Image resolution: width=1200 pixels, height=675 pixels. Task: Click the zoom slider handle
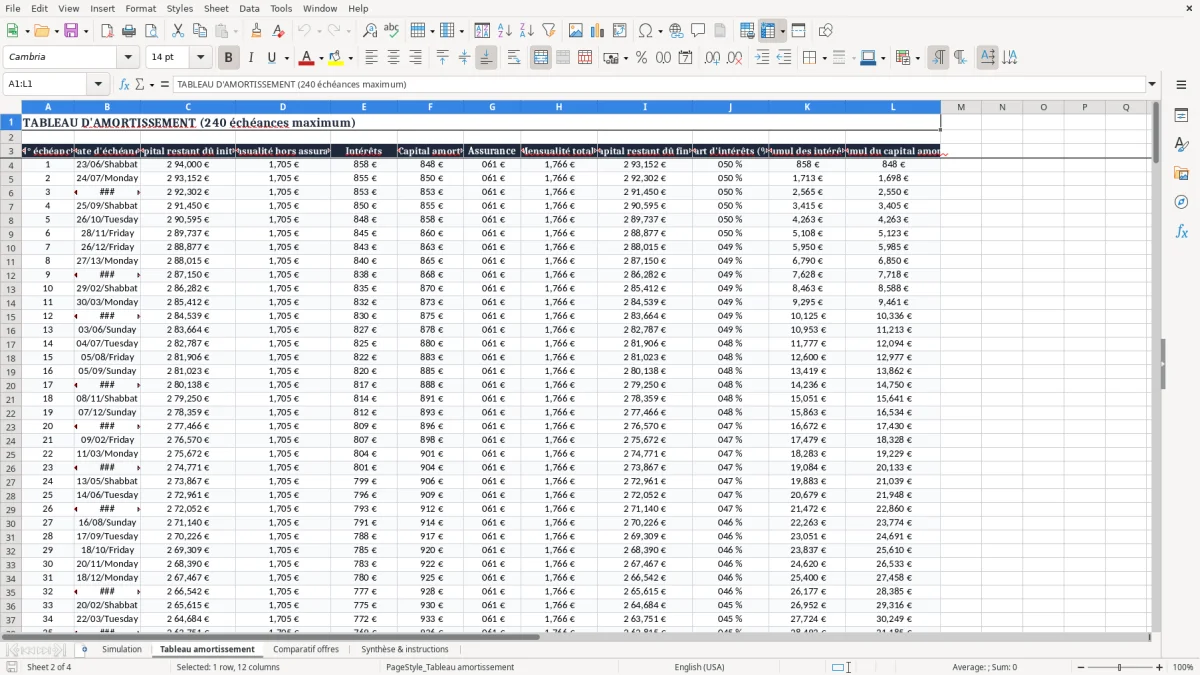[x=1120, y=667]
